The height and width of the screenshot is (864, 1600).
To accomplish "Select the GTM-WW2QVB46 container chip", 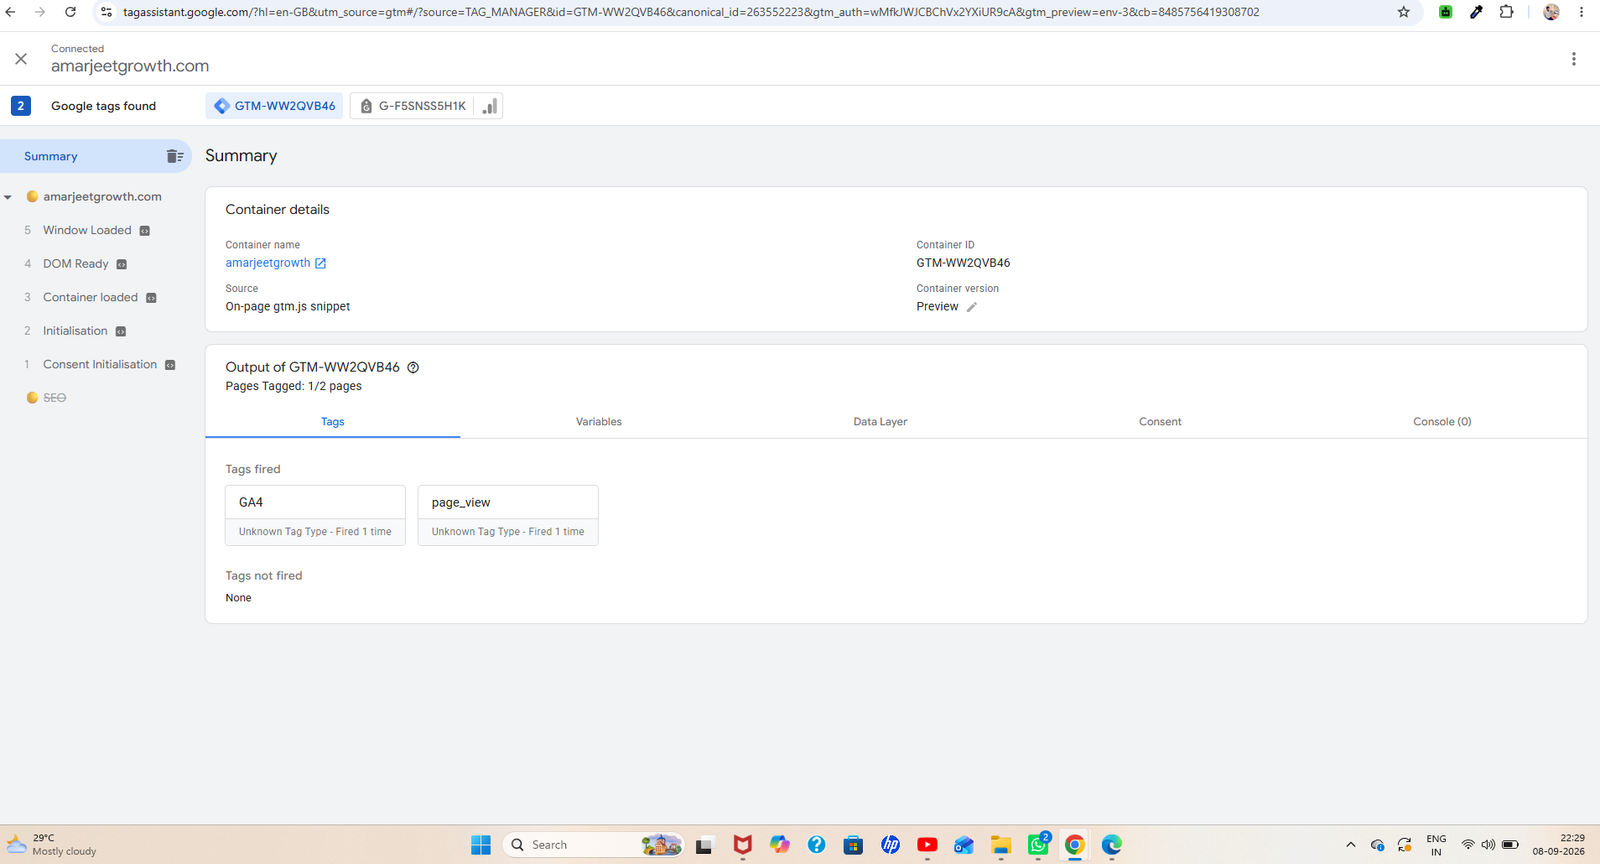I will pyautogui.click(x=274, y=106).
